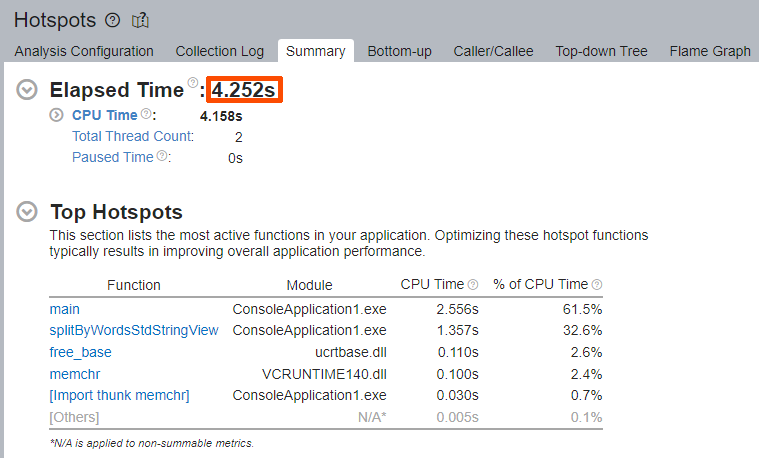The image size is (759, 458).
Task: Click the help icon beside Elapsed Time
Action: pos(192,84)
